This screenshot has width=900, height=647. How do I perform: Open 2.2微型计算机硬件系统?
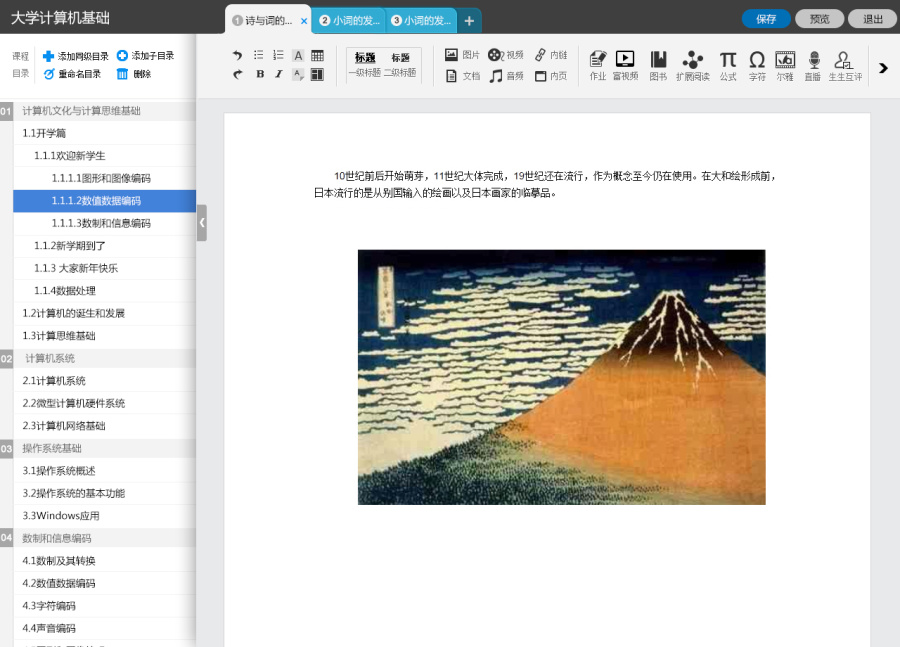(104, 403)
